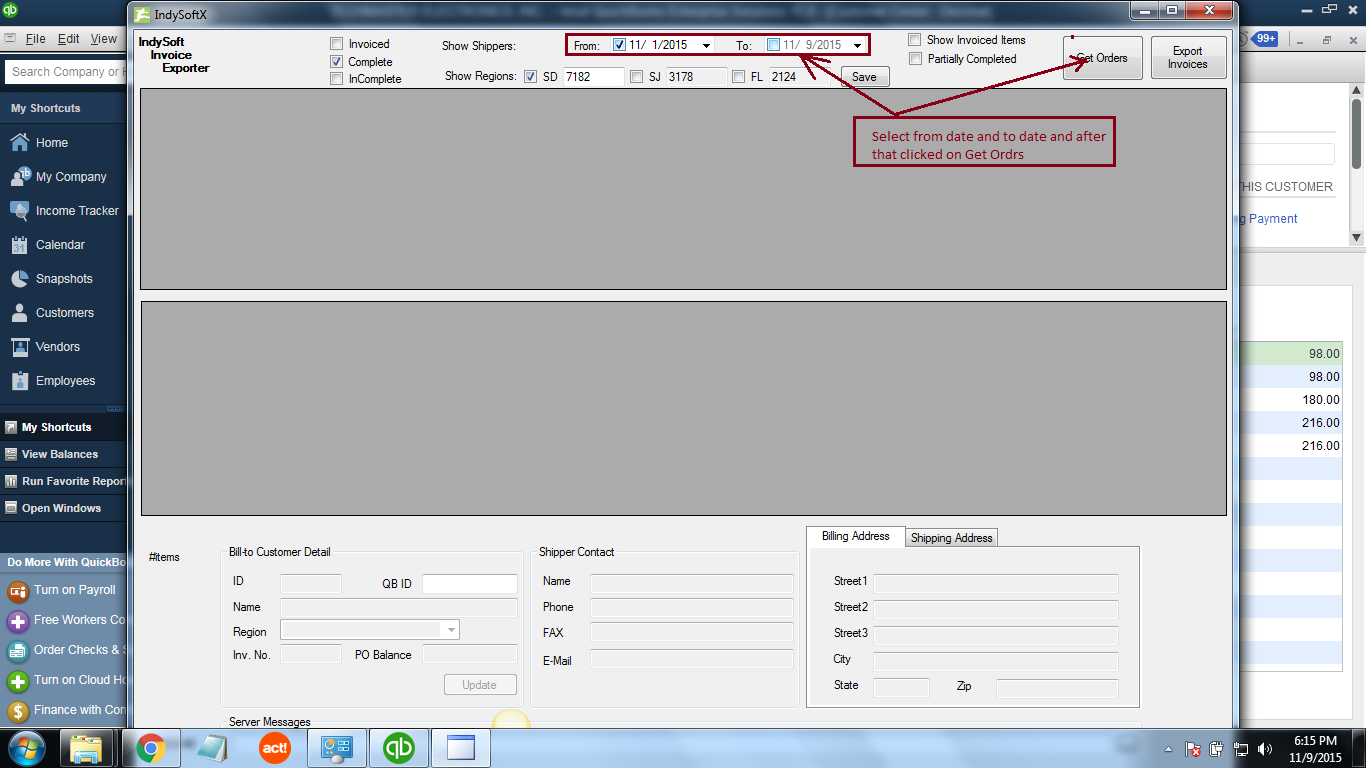This screenshot has width=1366, height=768.
Task: Toggle the Show Invoiced Items checkbox
Action: [915, 40]
